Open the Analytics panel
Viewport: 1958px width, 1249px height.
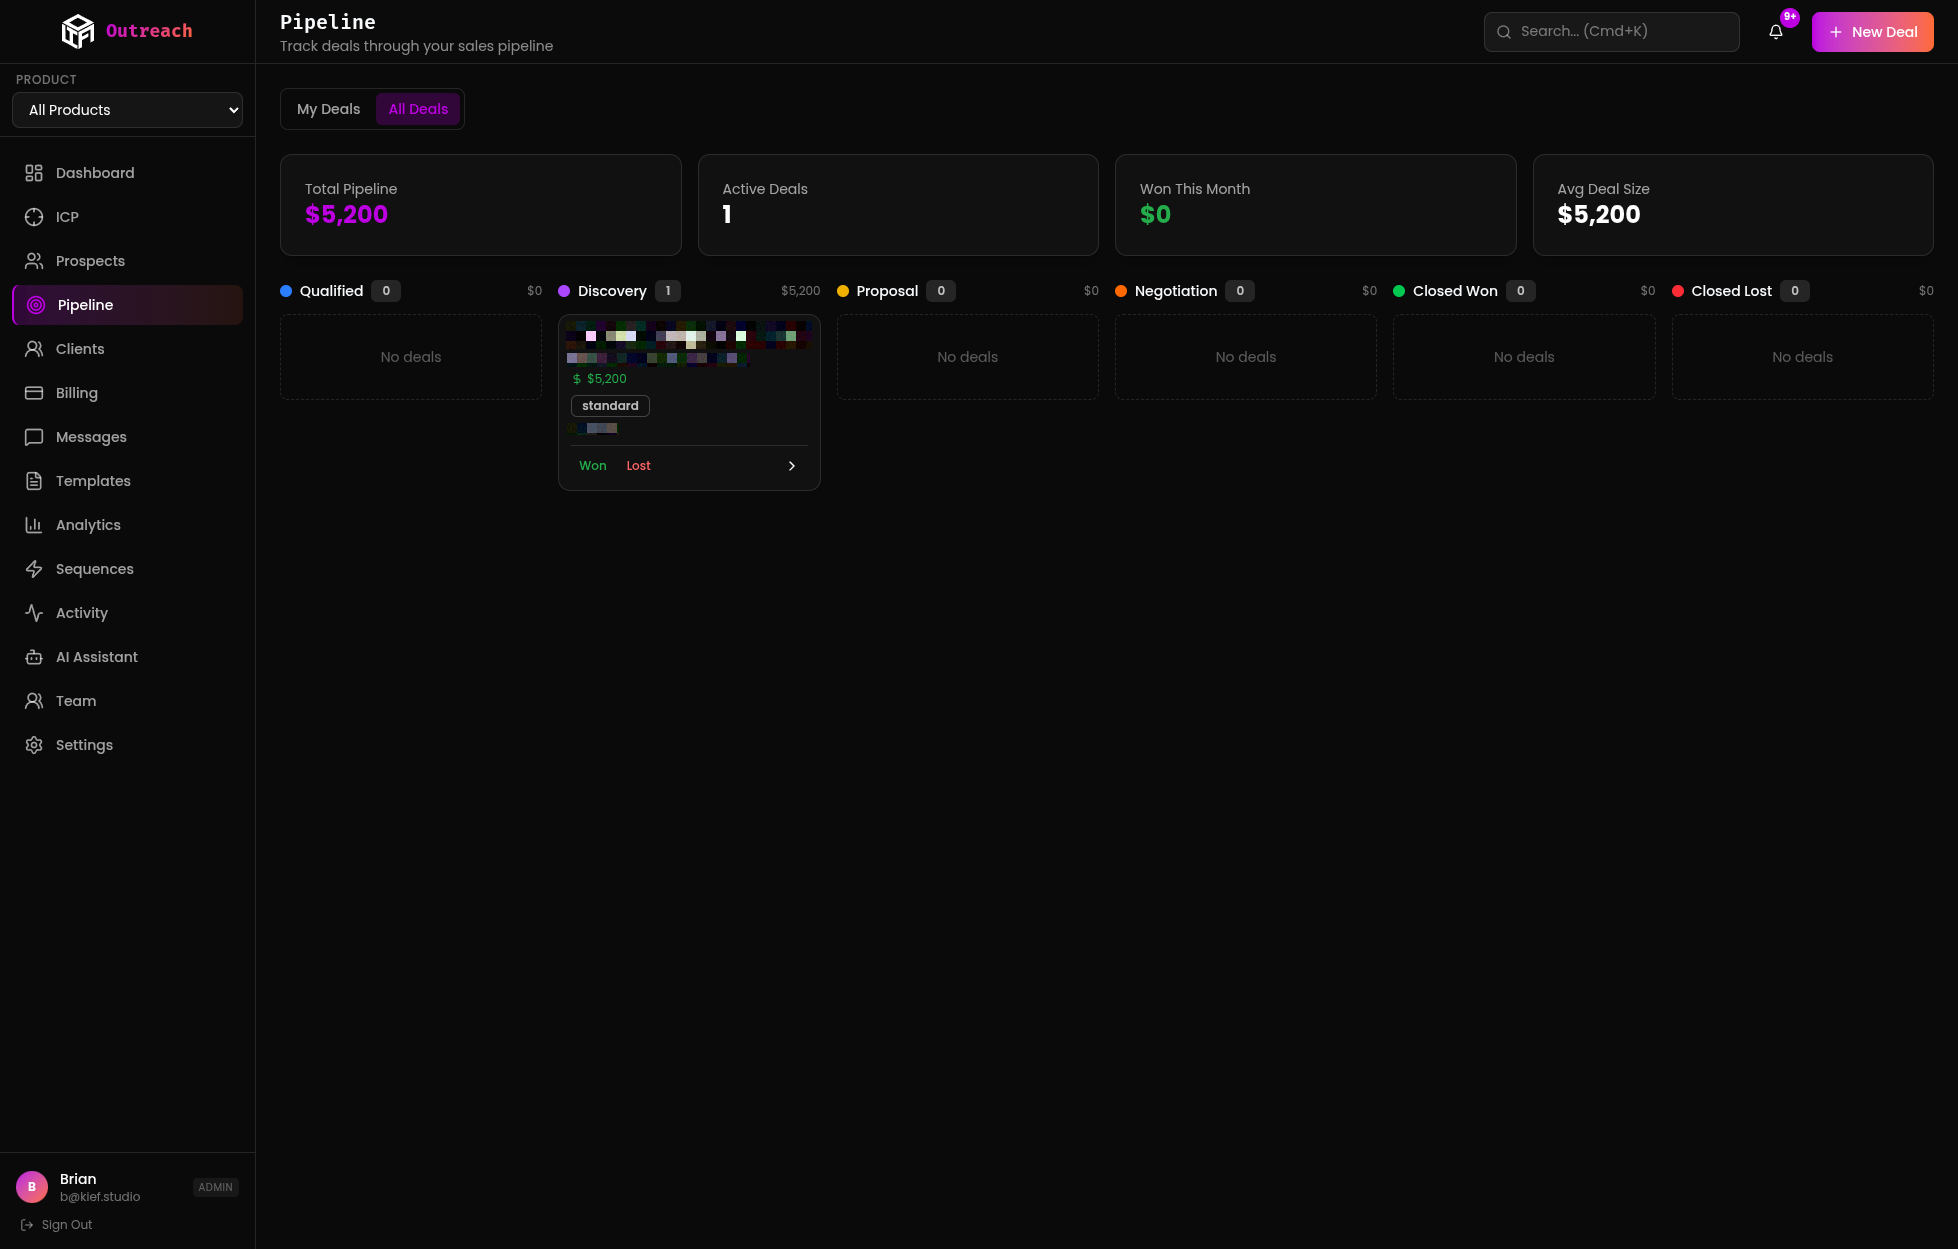coord(88,524)
